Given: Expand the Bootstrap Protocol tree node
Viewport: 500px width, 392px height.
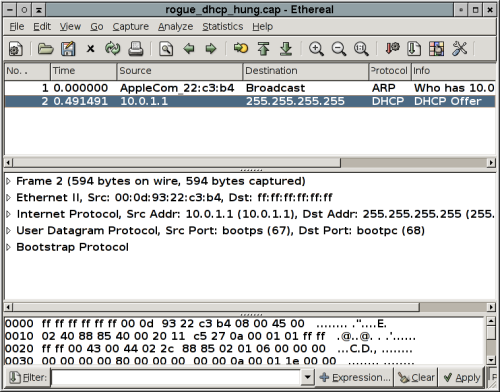Looking at the screenshot, I should pyautogui.click(x=9, y=247).
